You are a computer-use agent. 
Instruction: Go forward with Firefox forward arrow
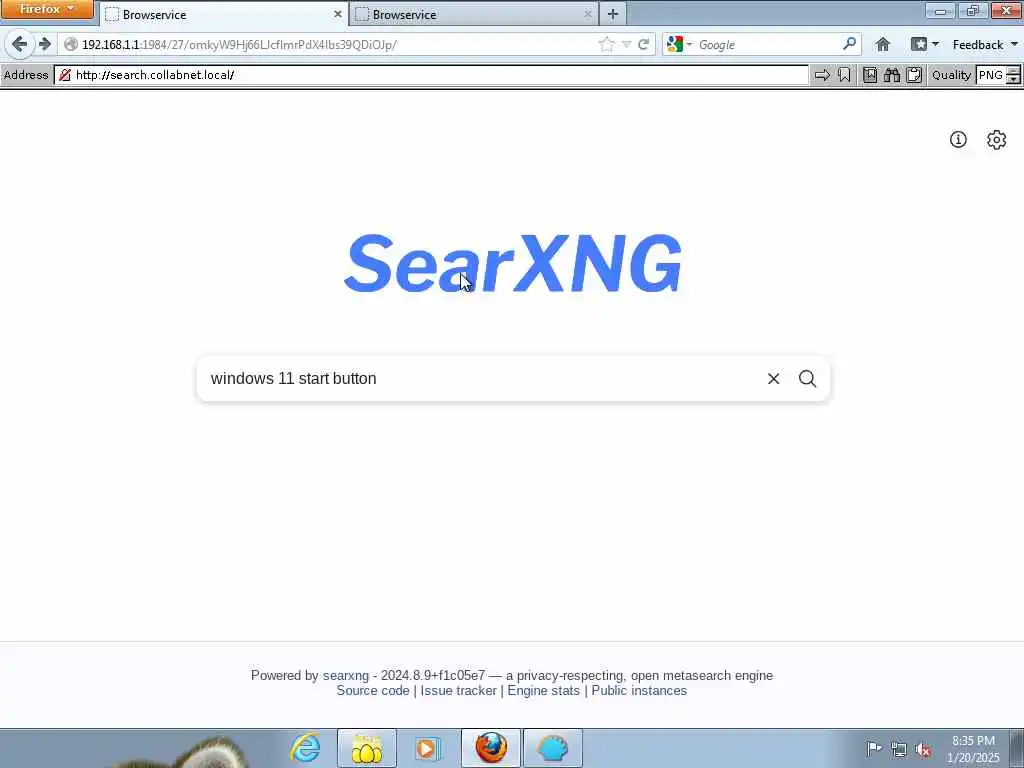tap(44, 44)
